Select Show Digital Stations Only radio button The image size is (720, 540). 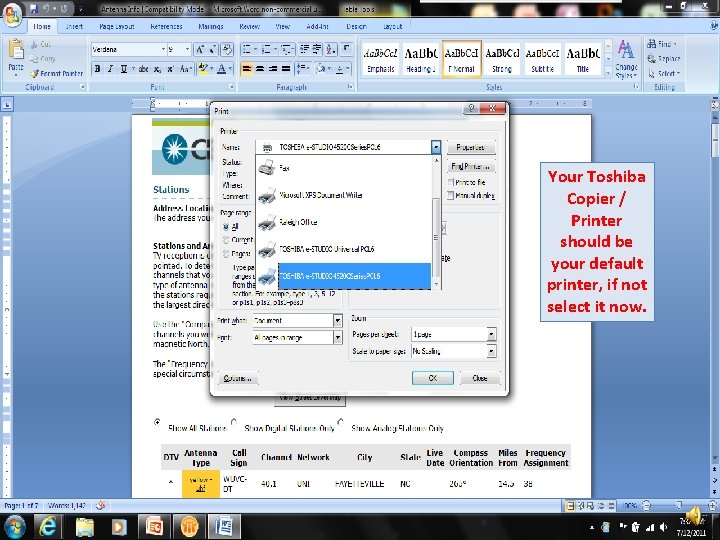point(234,422)
